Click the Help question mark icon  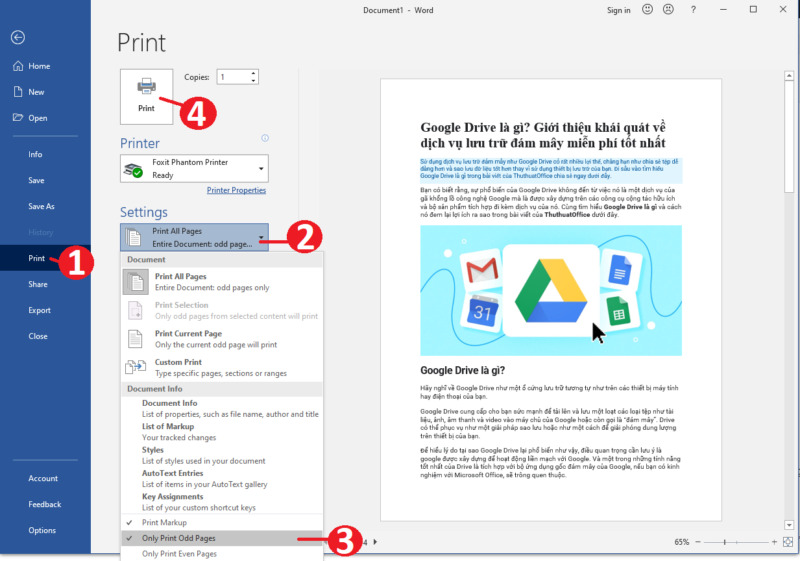692,10
